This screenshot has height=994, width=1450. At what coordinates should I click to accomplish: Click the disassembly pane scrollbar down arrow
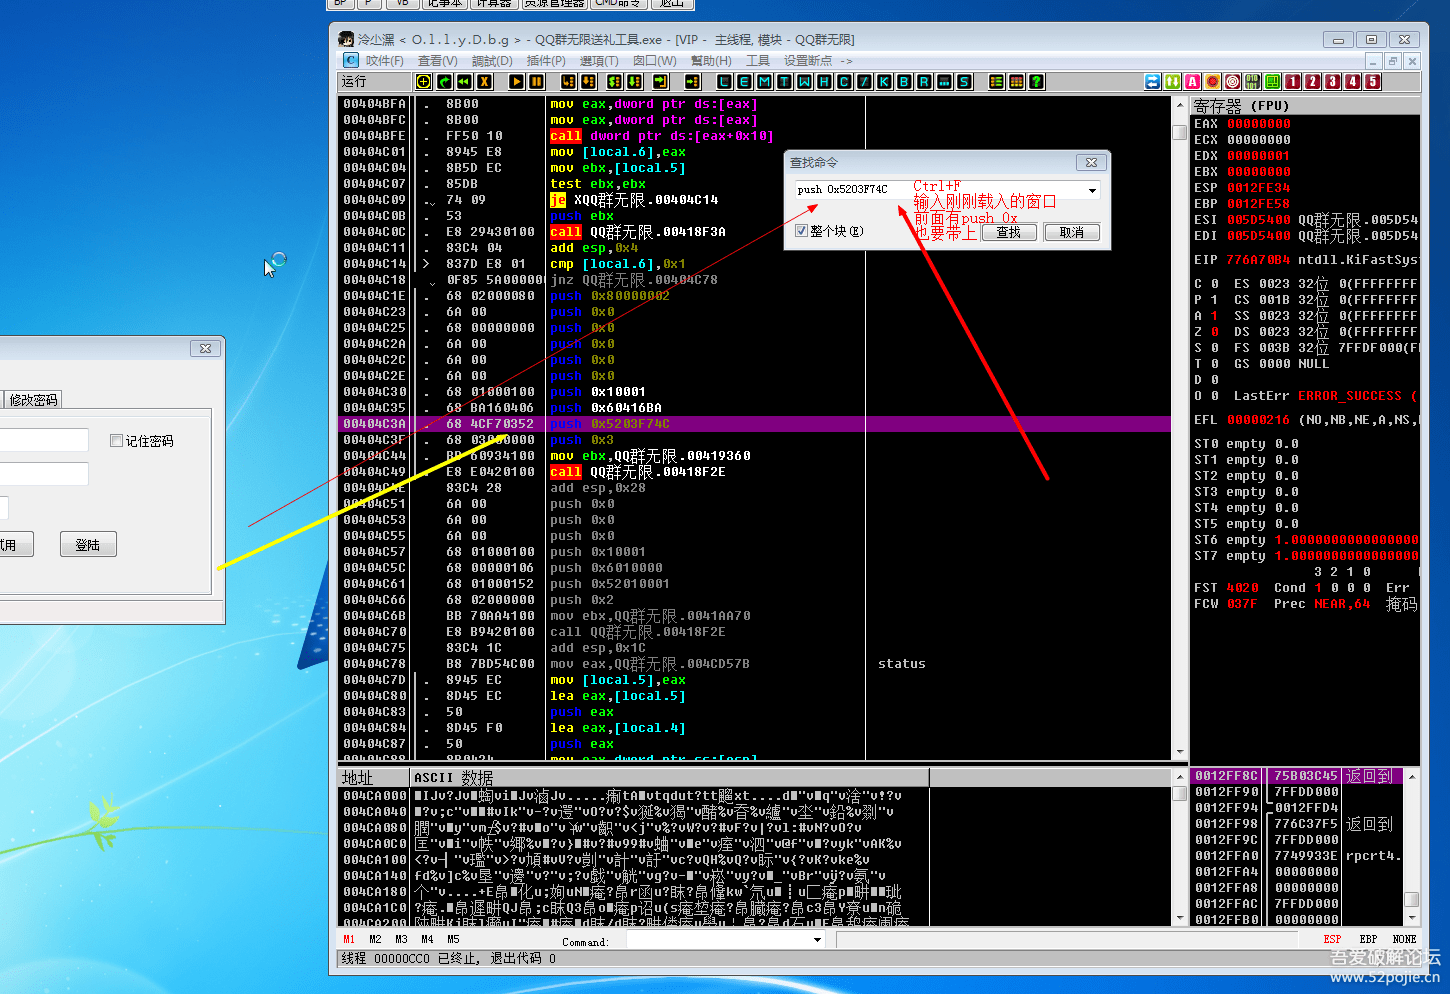coord(1179,752)
